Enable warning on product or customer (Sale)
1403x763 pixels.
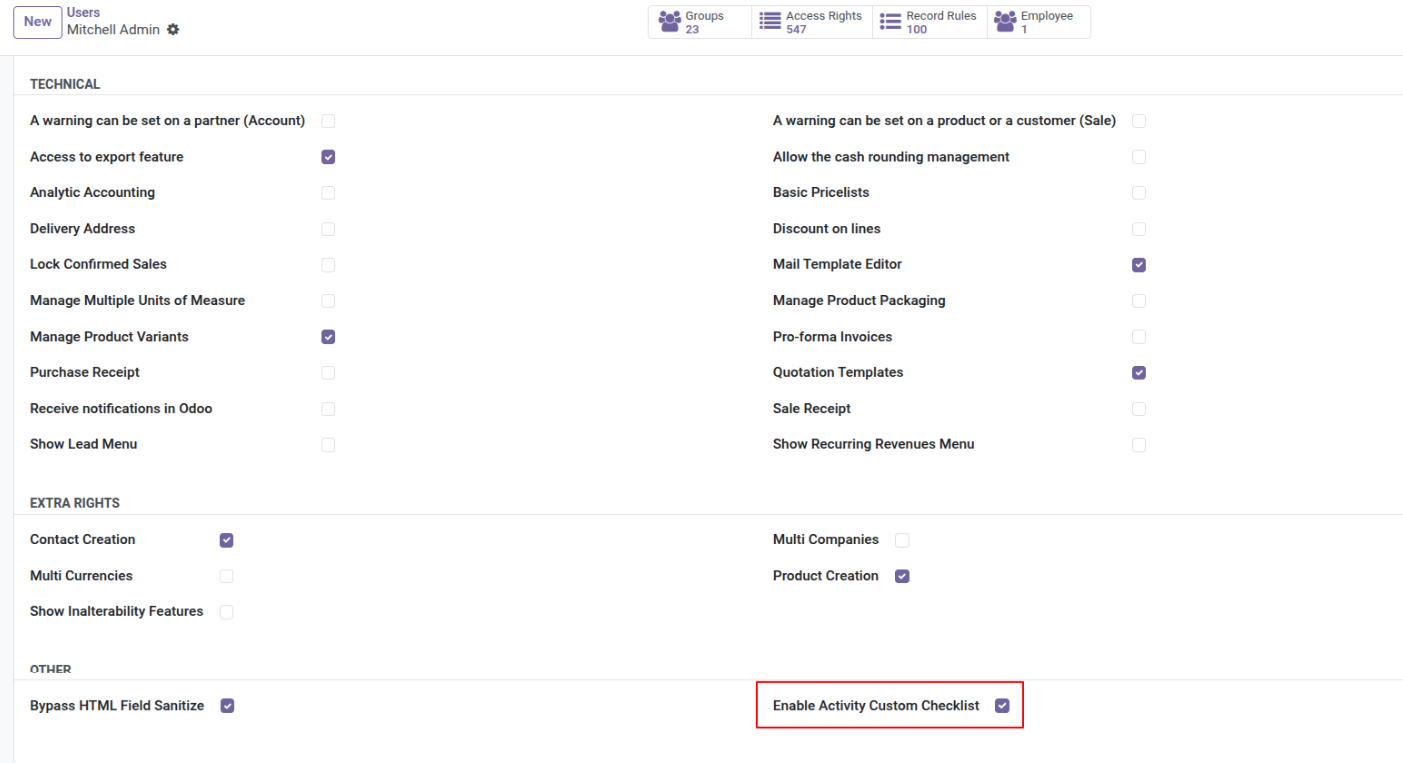(1139, 121)
